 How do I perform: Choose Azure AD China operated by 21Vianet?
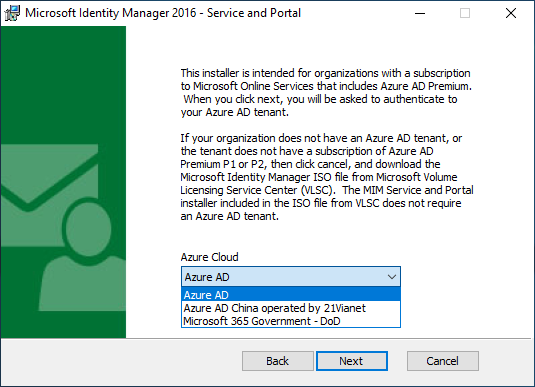pyautogui.click(x=291, y=308)
